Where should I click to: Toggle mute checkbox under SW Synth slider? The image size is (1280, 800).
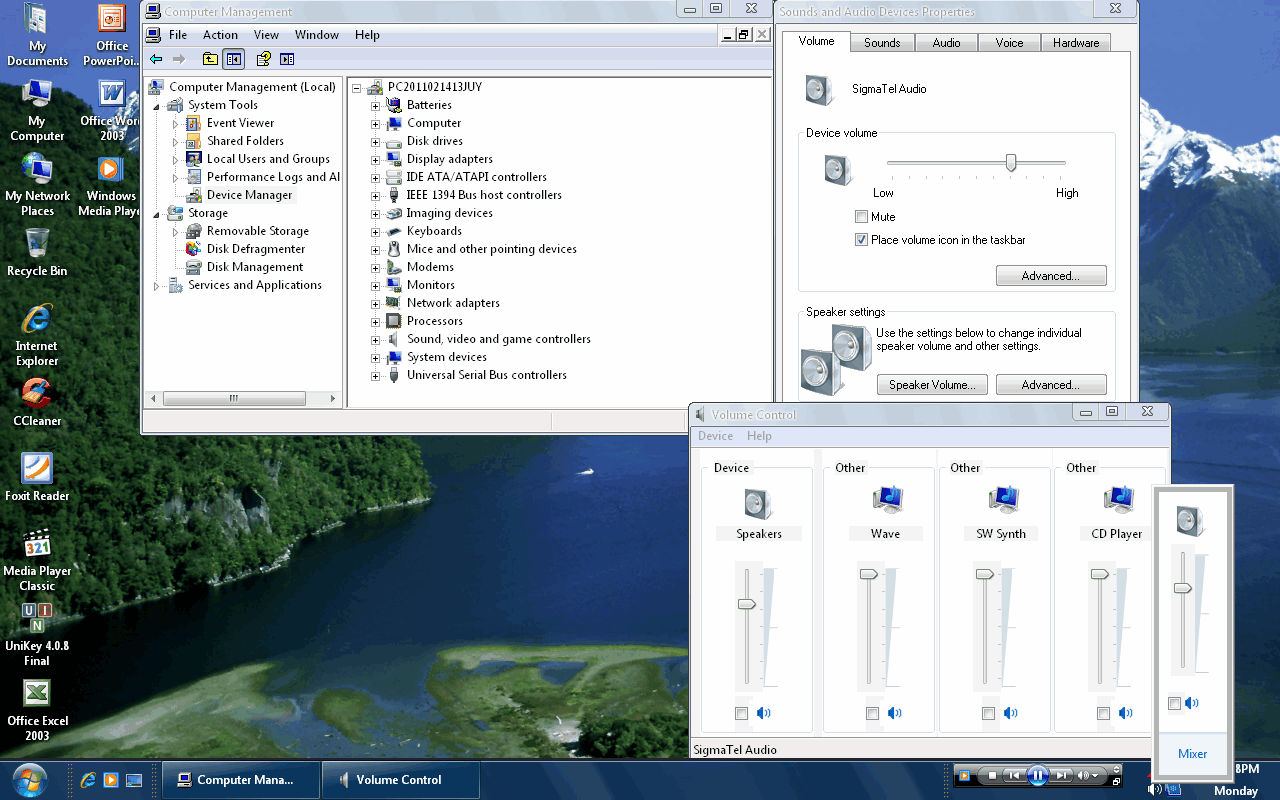click(x=989, y=713)
